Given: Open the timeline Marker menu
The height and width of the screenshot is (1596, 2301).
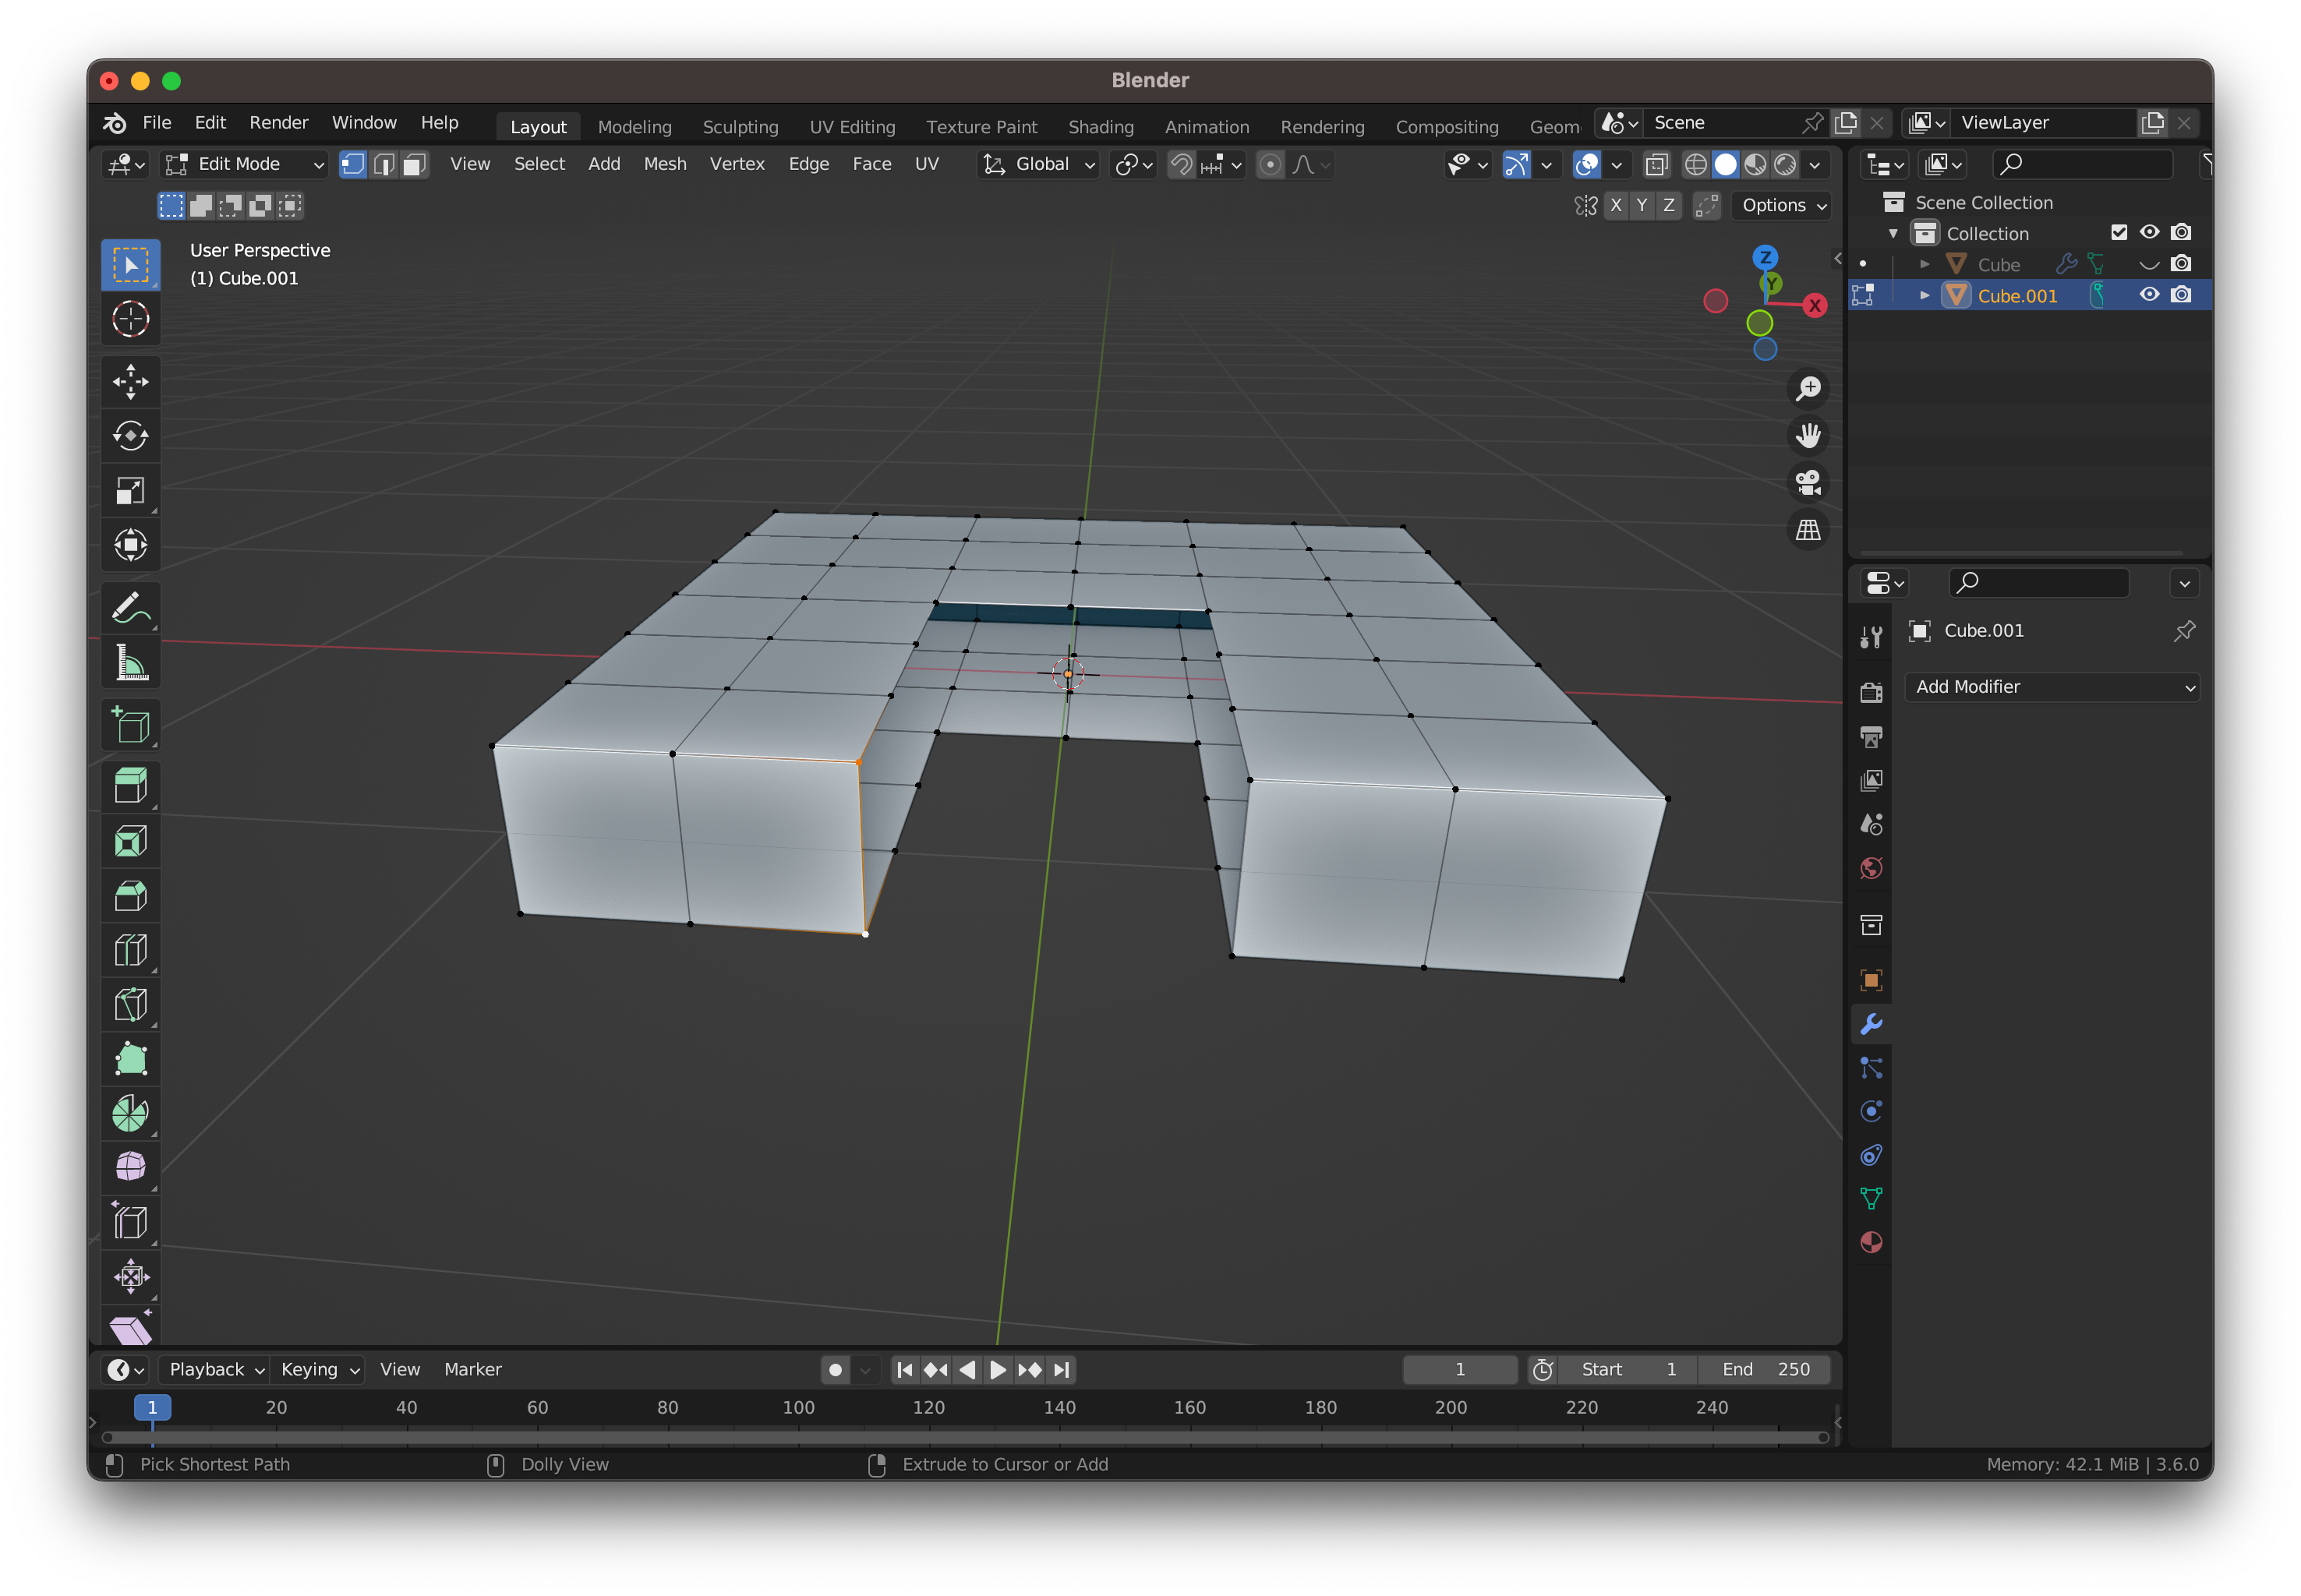Looking at the screenshot, I should click(x=472, y=1369).
